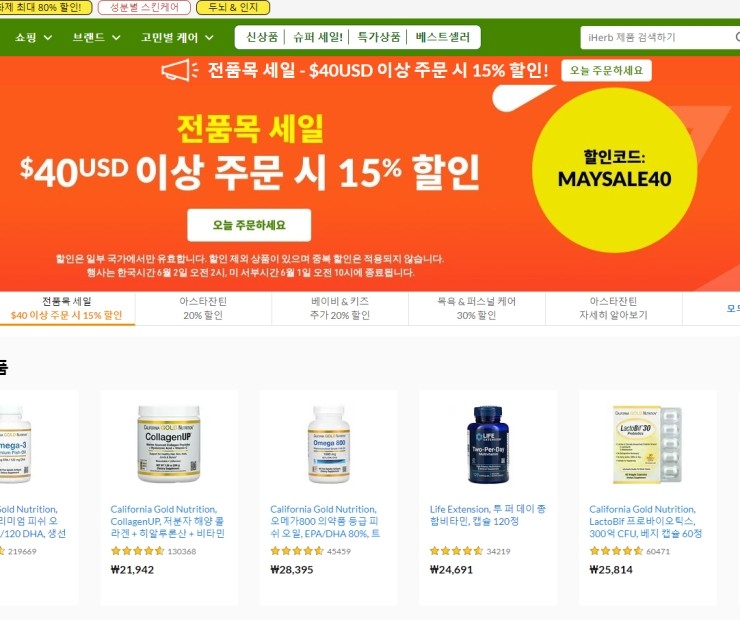Open the Life Extension Two-Per-Day image
The image size is (740, 620).
(x=488, y=444)
